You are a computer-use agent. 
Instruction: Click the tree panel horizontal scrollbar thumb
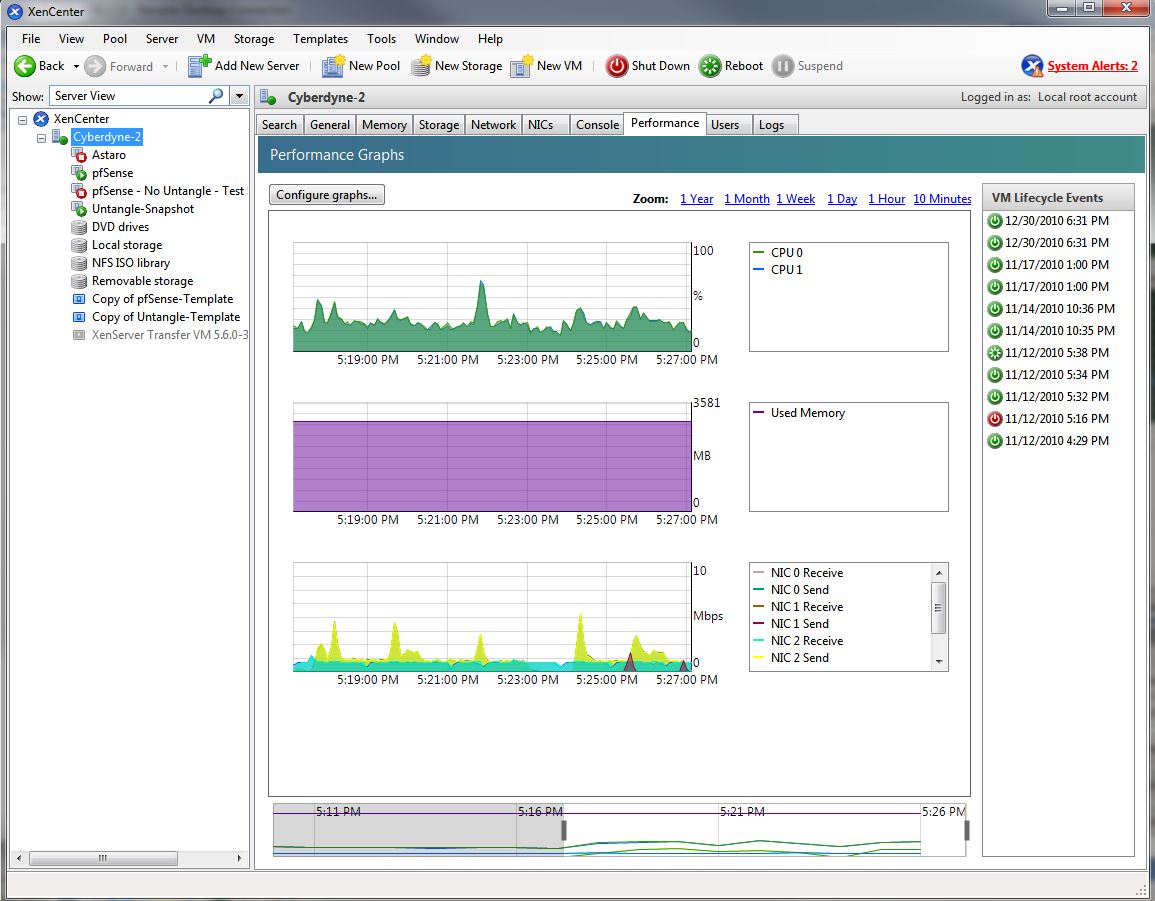102,858
